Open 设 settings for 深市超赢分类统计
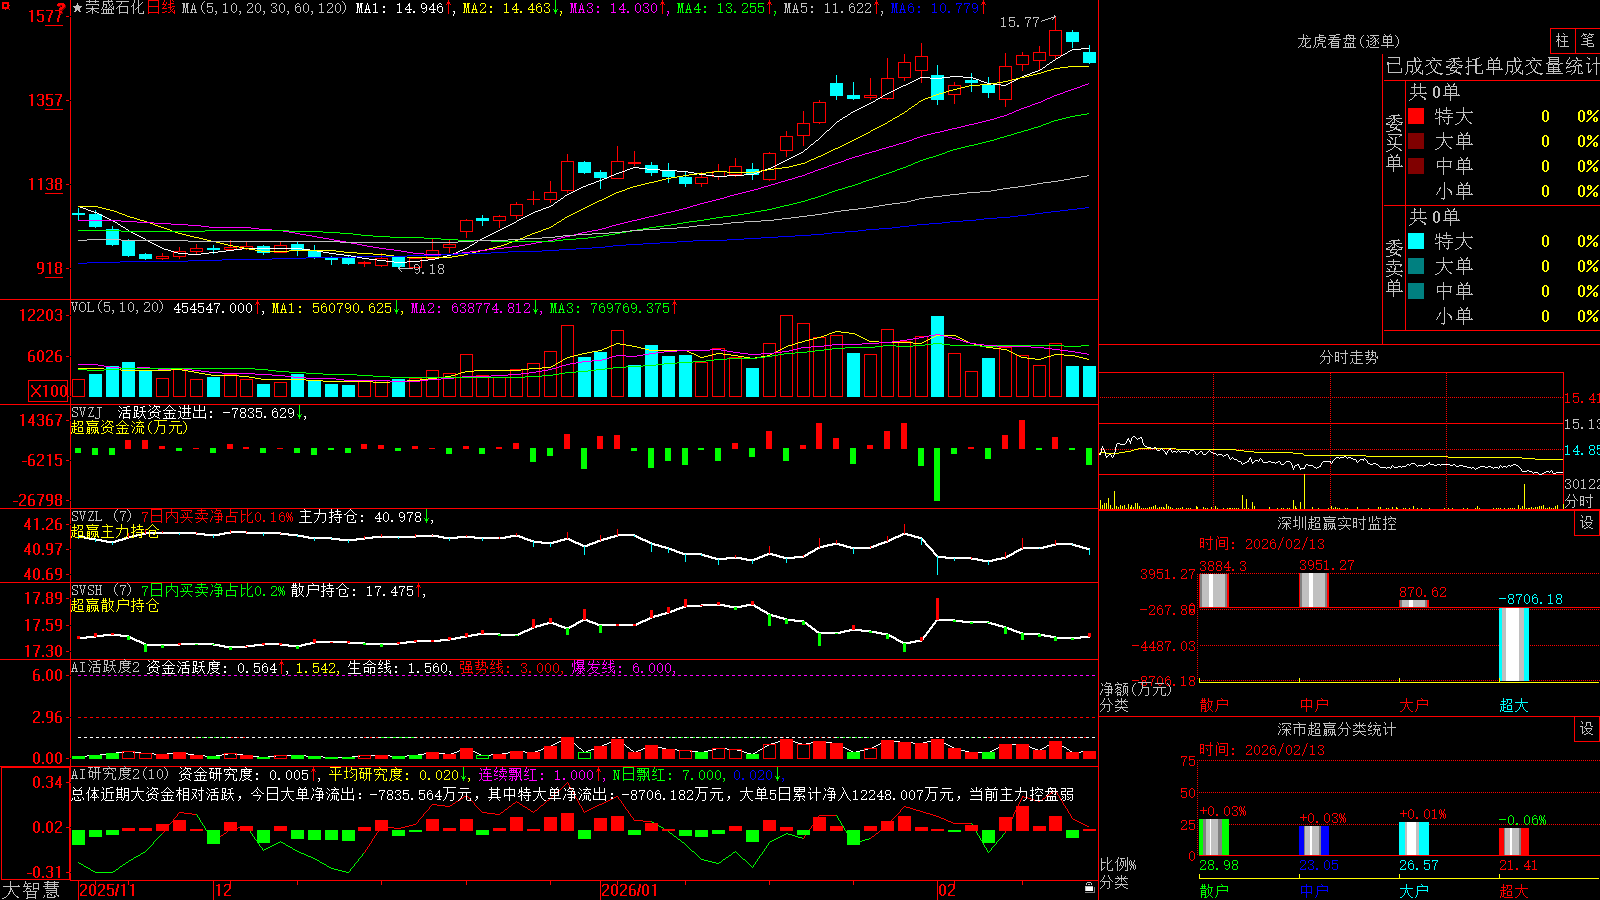Image resolution: width=1600 pixels, height=900 pixels. point(1586,729)
